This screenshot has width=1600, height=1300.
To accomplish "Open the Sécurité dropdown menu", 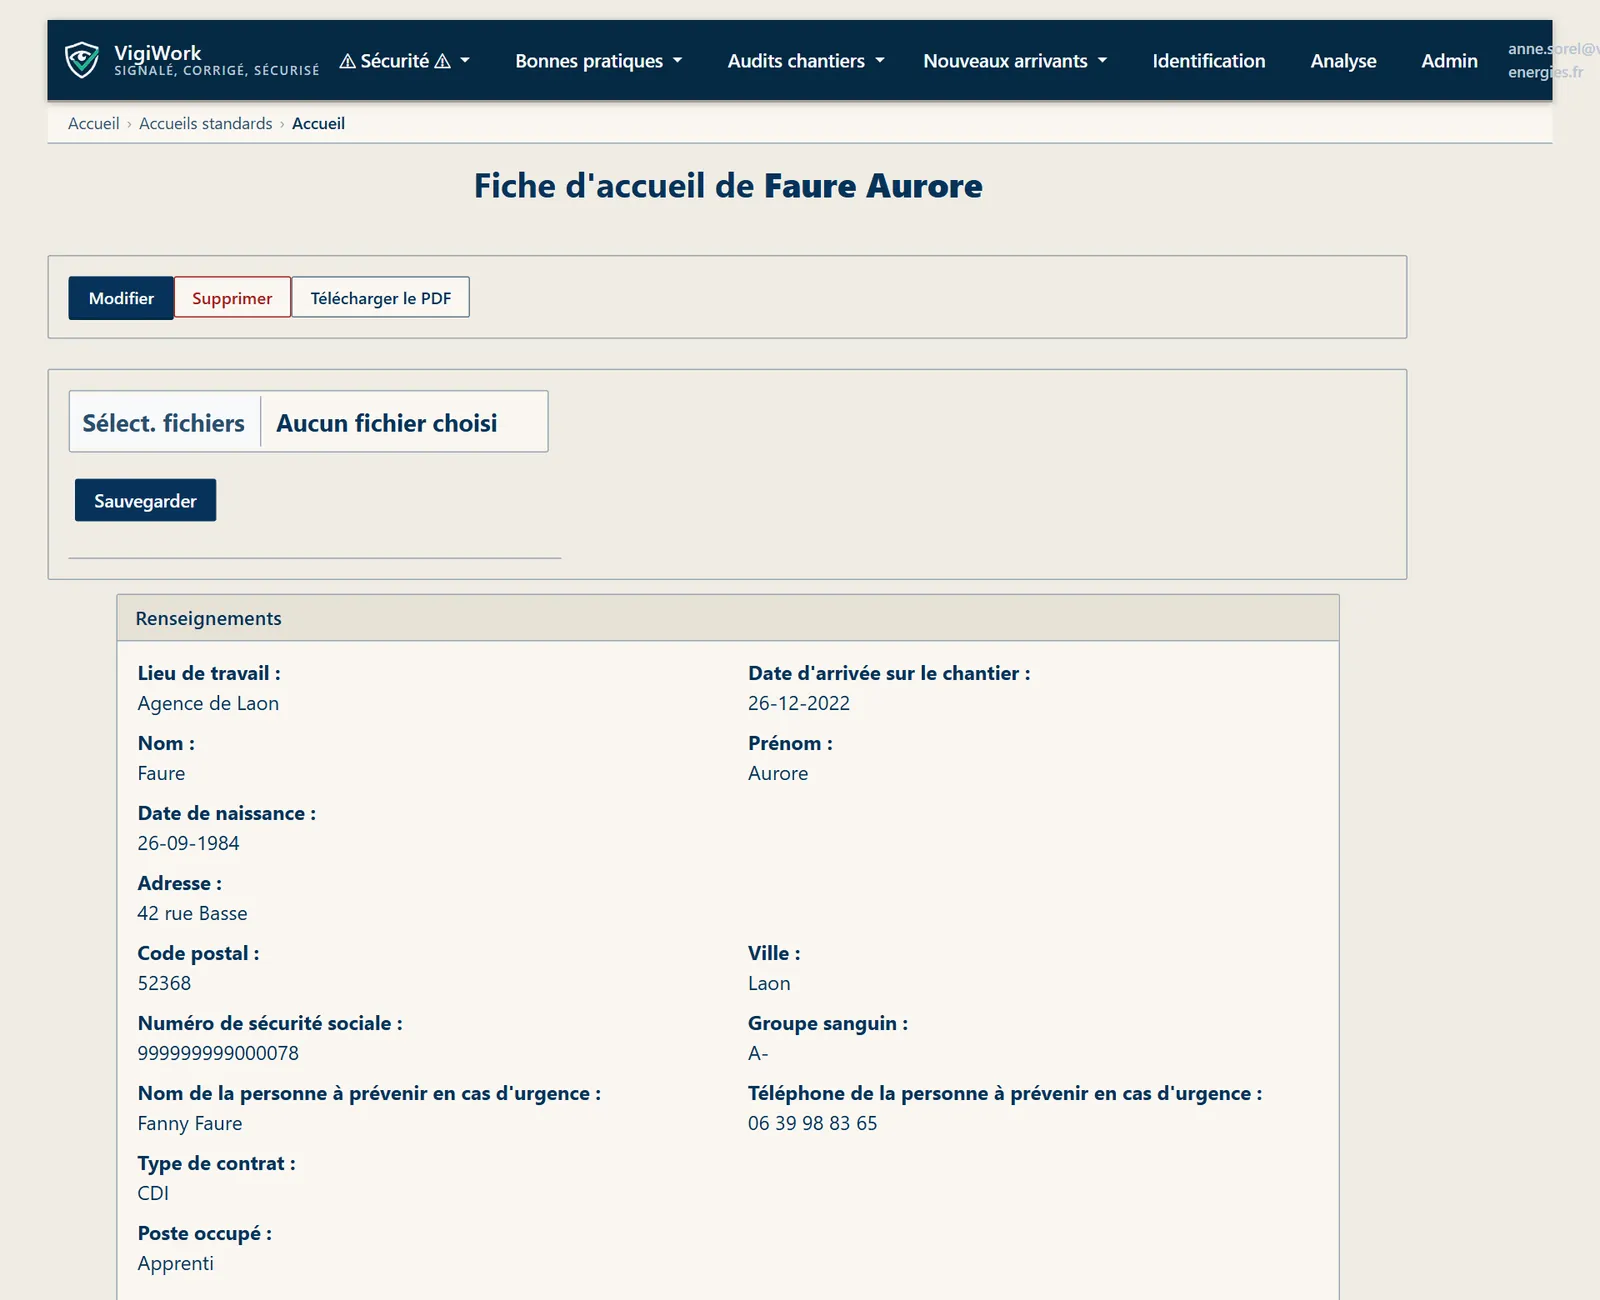I will (x=404, y=61).
